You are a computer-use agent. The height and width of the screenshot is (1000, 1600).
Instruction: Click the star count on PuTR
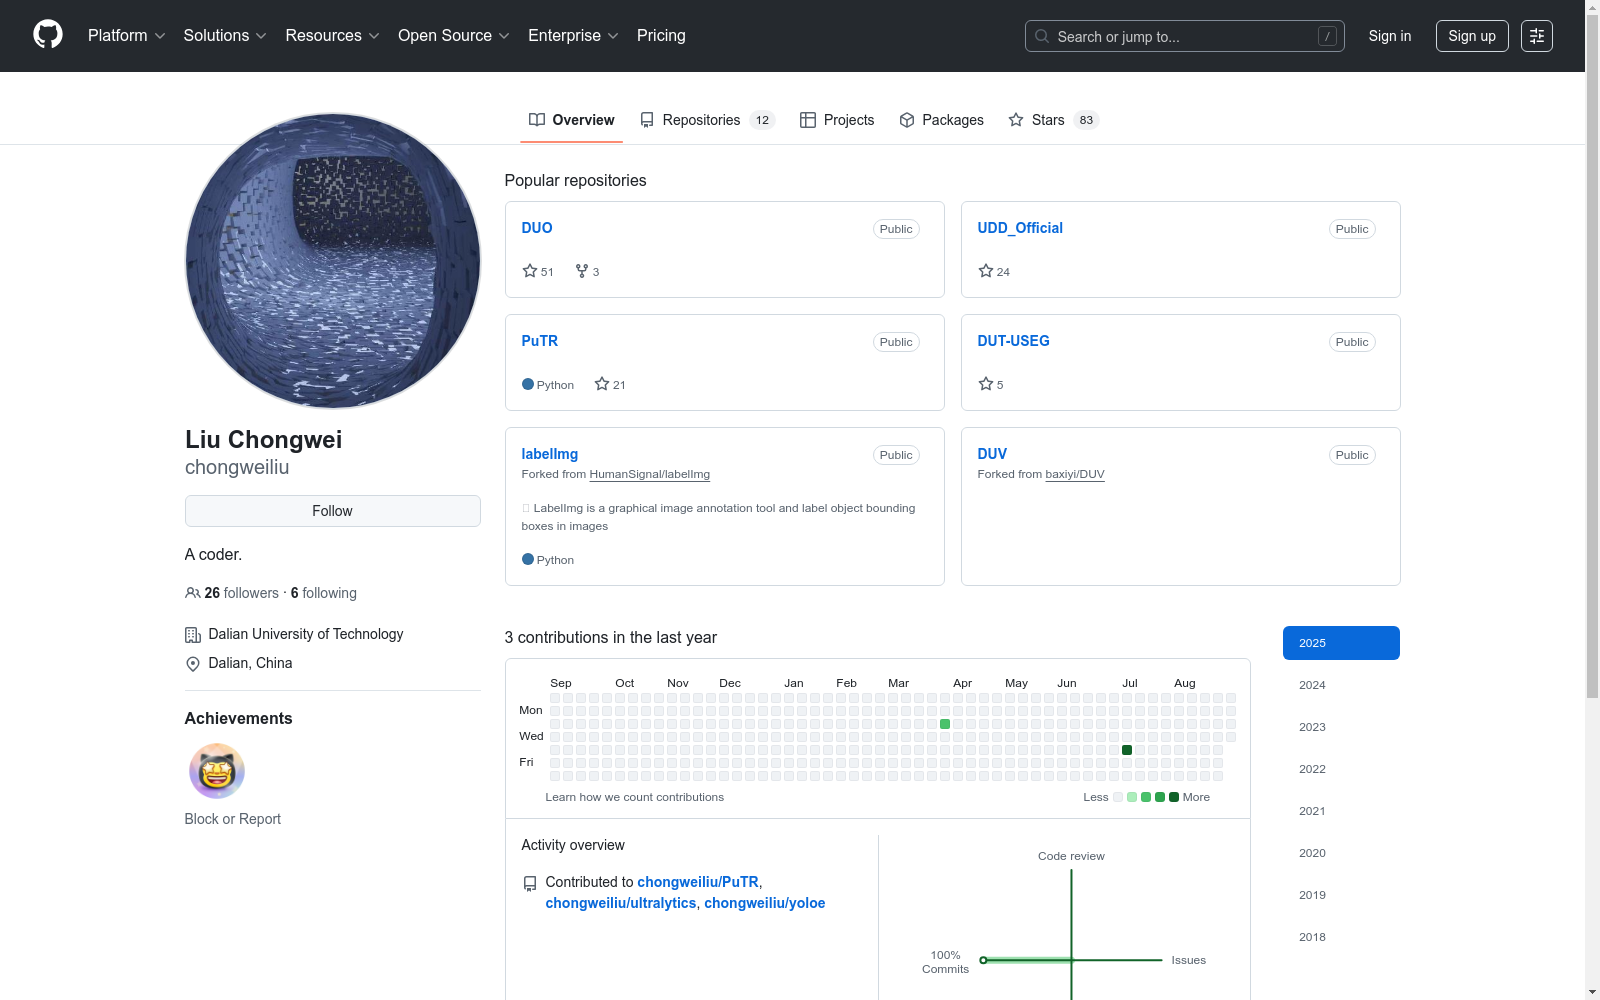click(610, 384)
